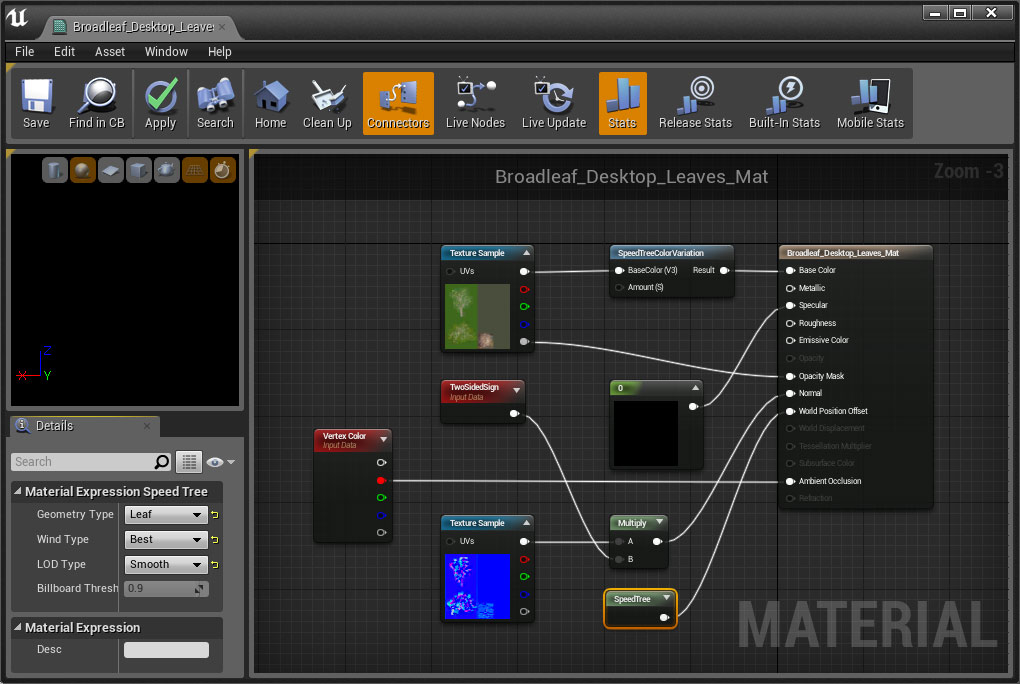
Task: Open the Edit menu
Action: tap(64, 51)
